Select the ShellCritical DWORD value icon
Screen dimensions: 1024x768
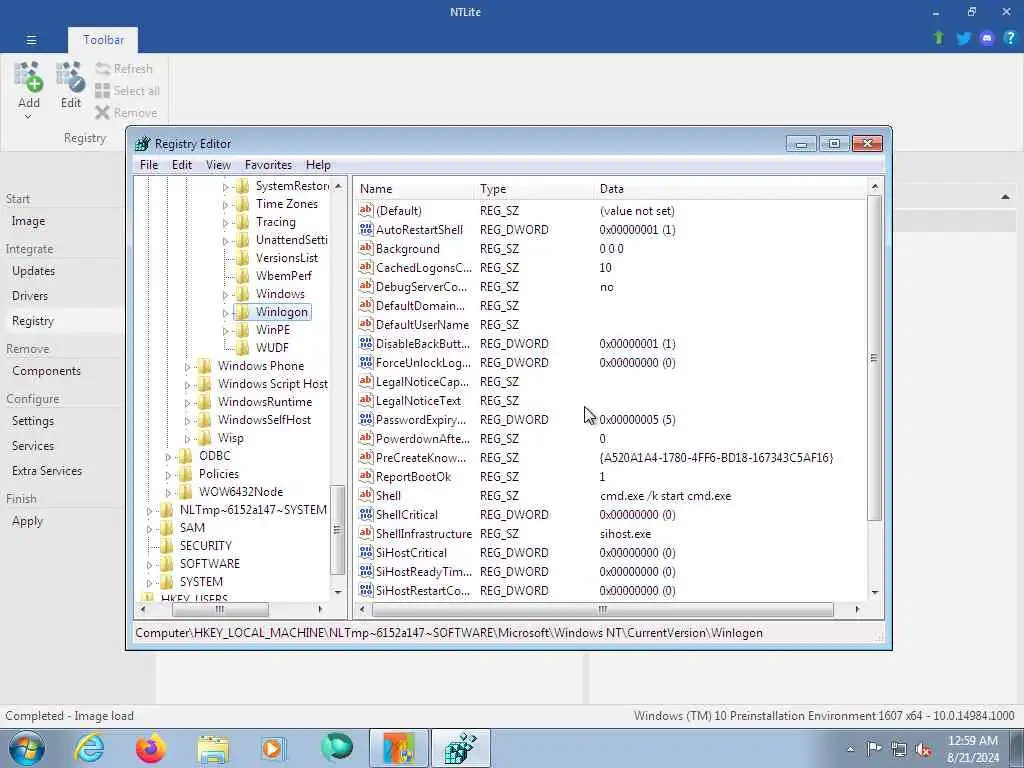pos(366,515)
